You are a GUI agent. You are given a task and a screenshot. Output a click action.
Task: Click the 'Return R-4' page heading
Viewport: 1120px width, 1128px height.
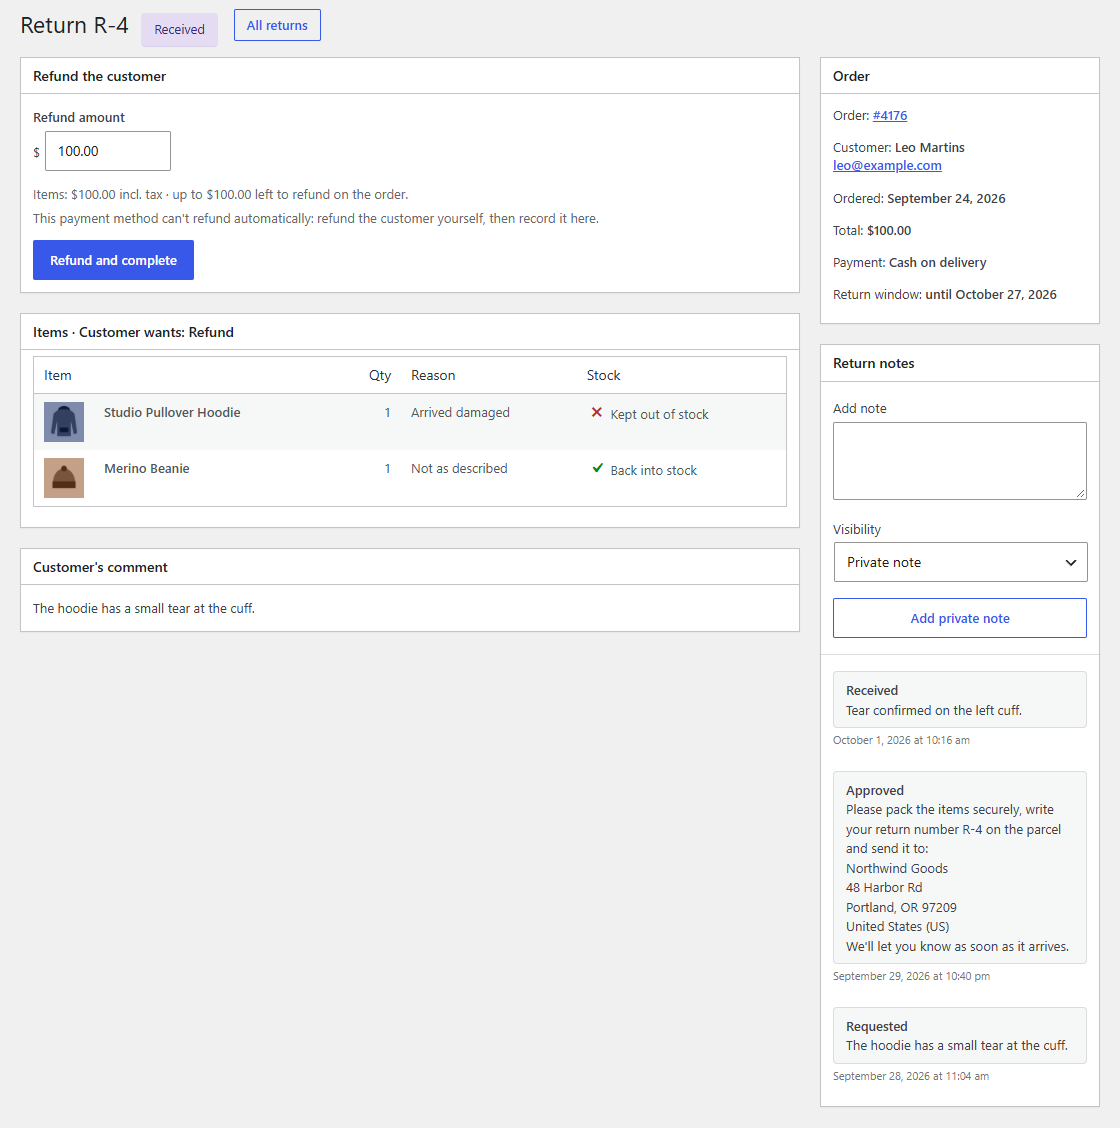[74, 25]
